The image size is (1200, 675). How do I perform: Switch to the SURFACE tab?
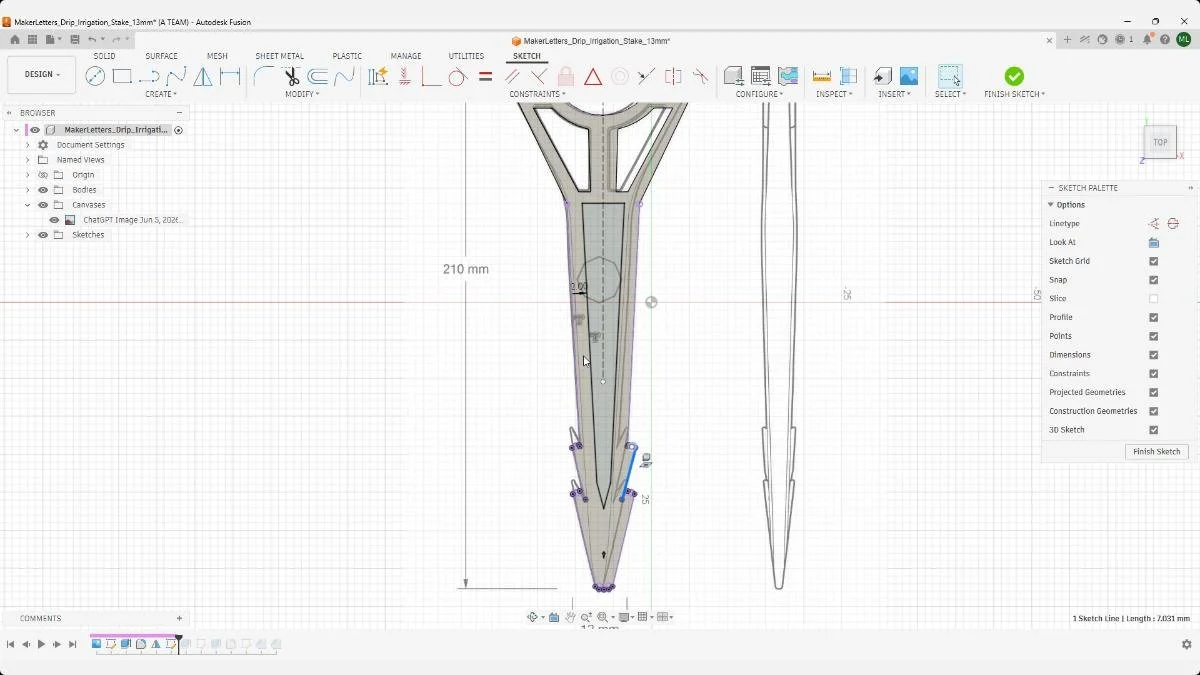(161, 56)
